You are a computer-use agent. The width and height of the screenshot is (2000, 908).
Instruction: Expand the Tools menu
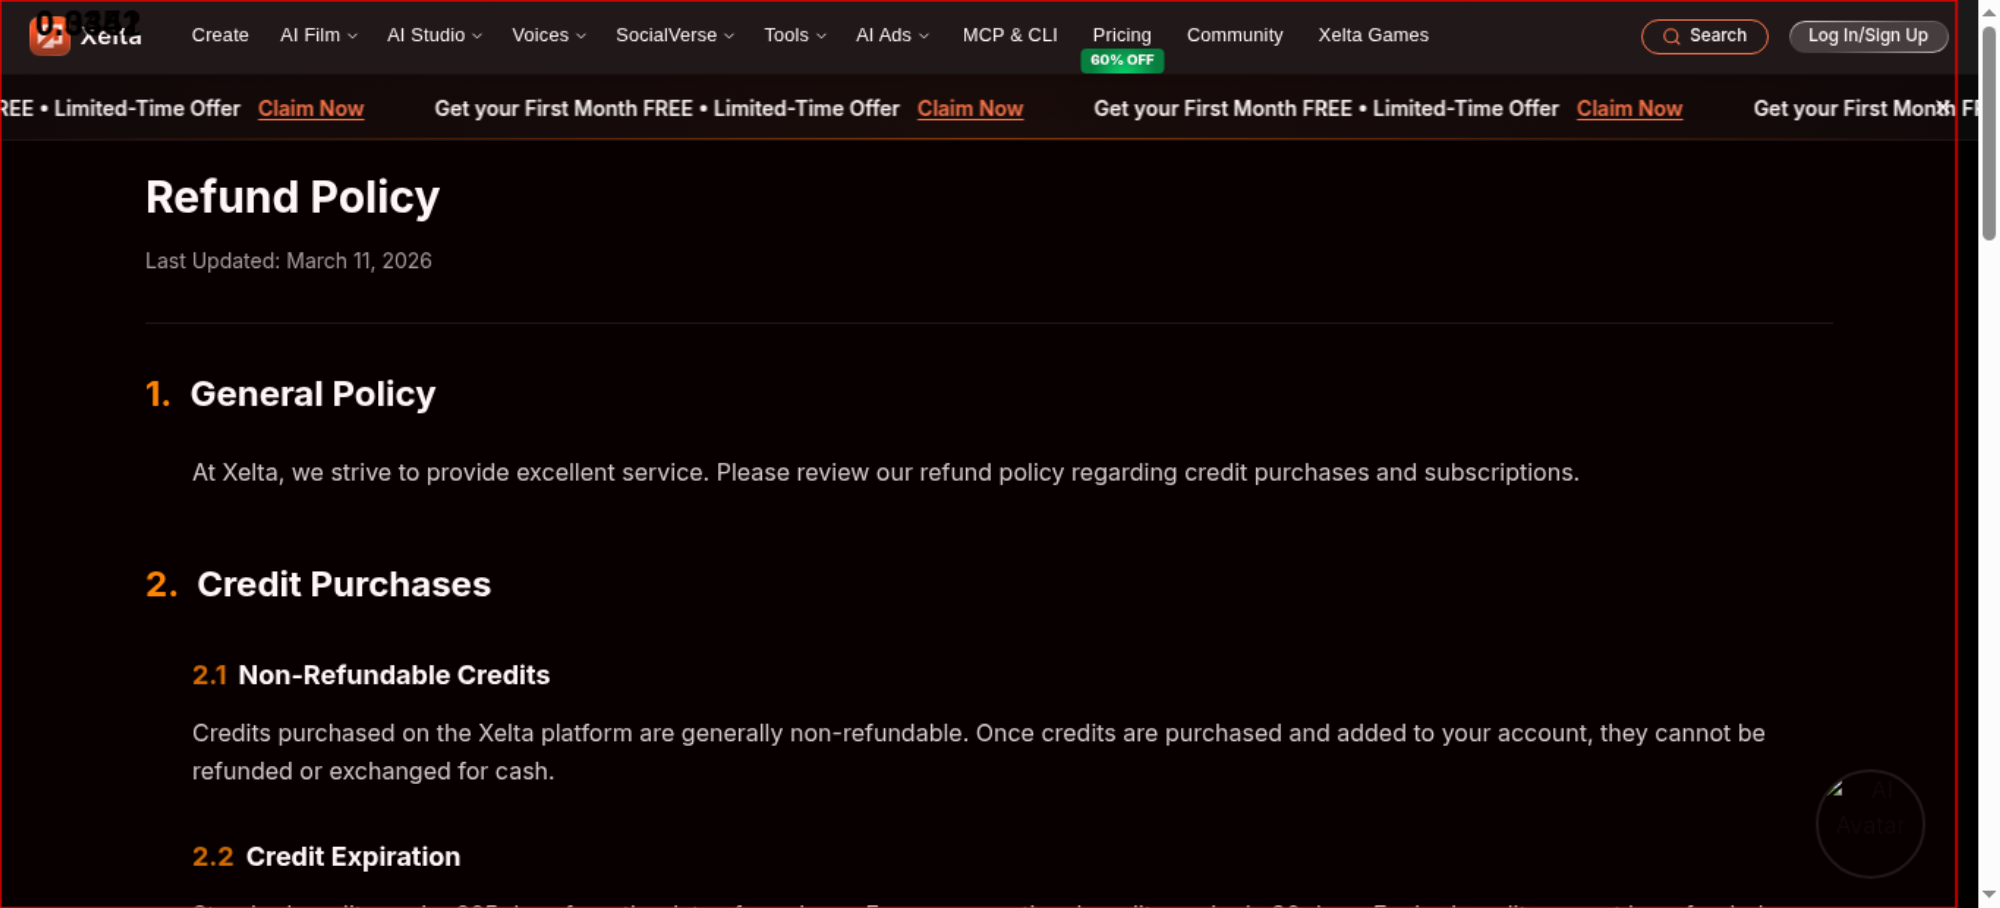click(795, 35)
